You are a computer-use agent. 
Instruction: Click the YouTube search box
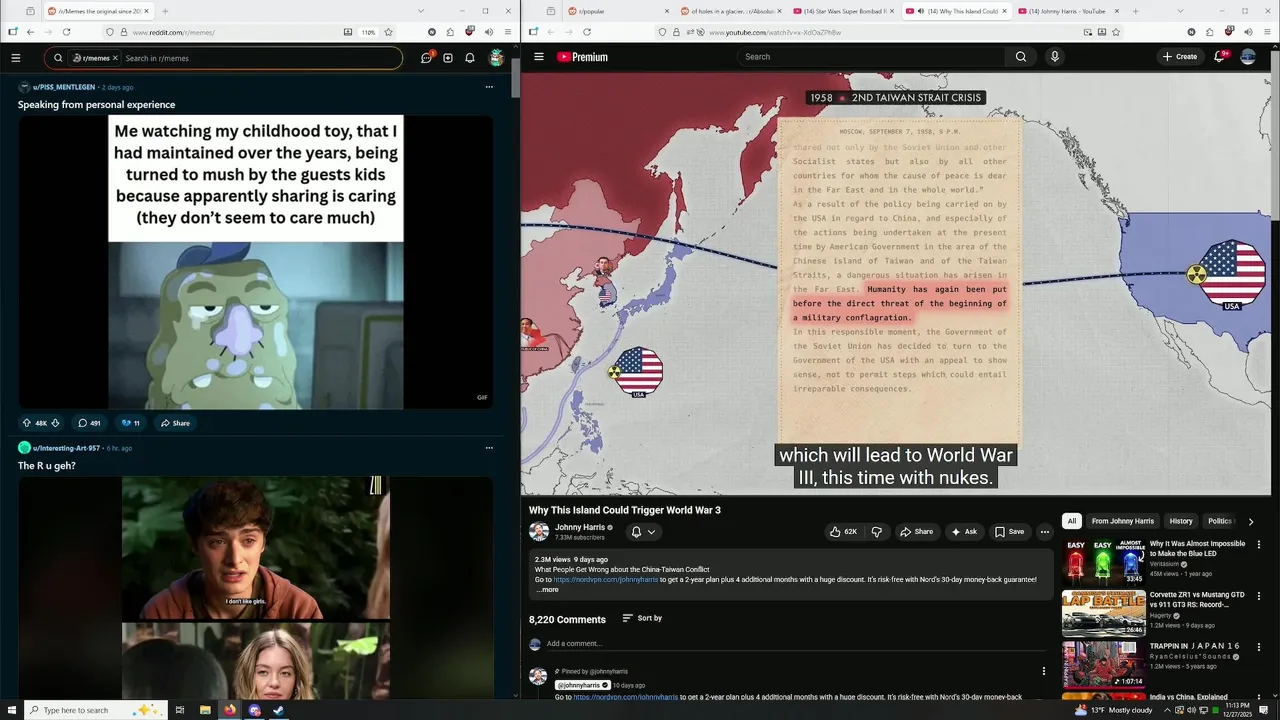(x=872, y=57)
